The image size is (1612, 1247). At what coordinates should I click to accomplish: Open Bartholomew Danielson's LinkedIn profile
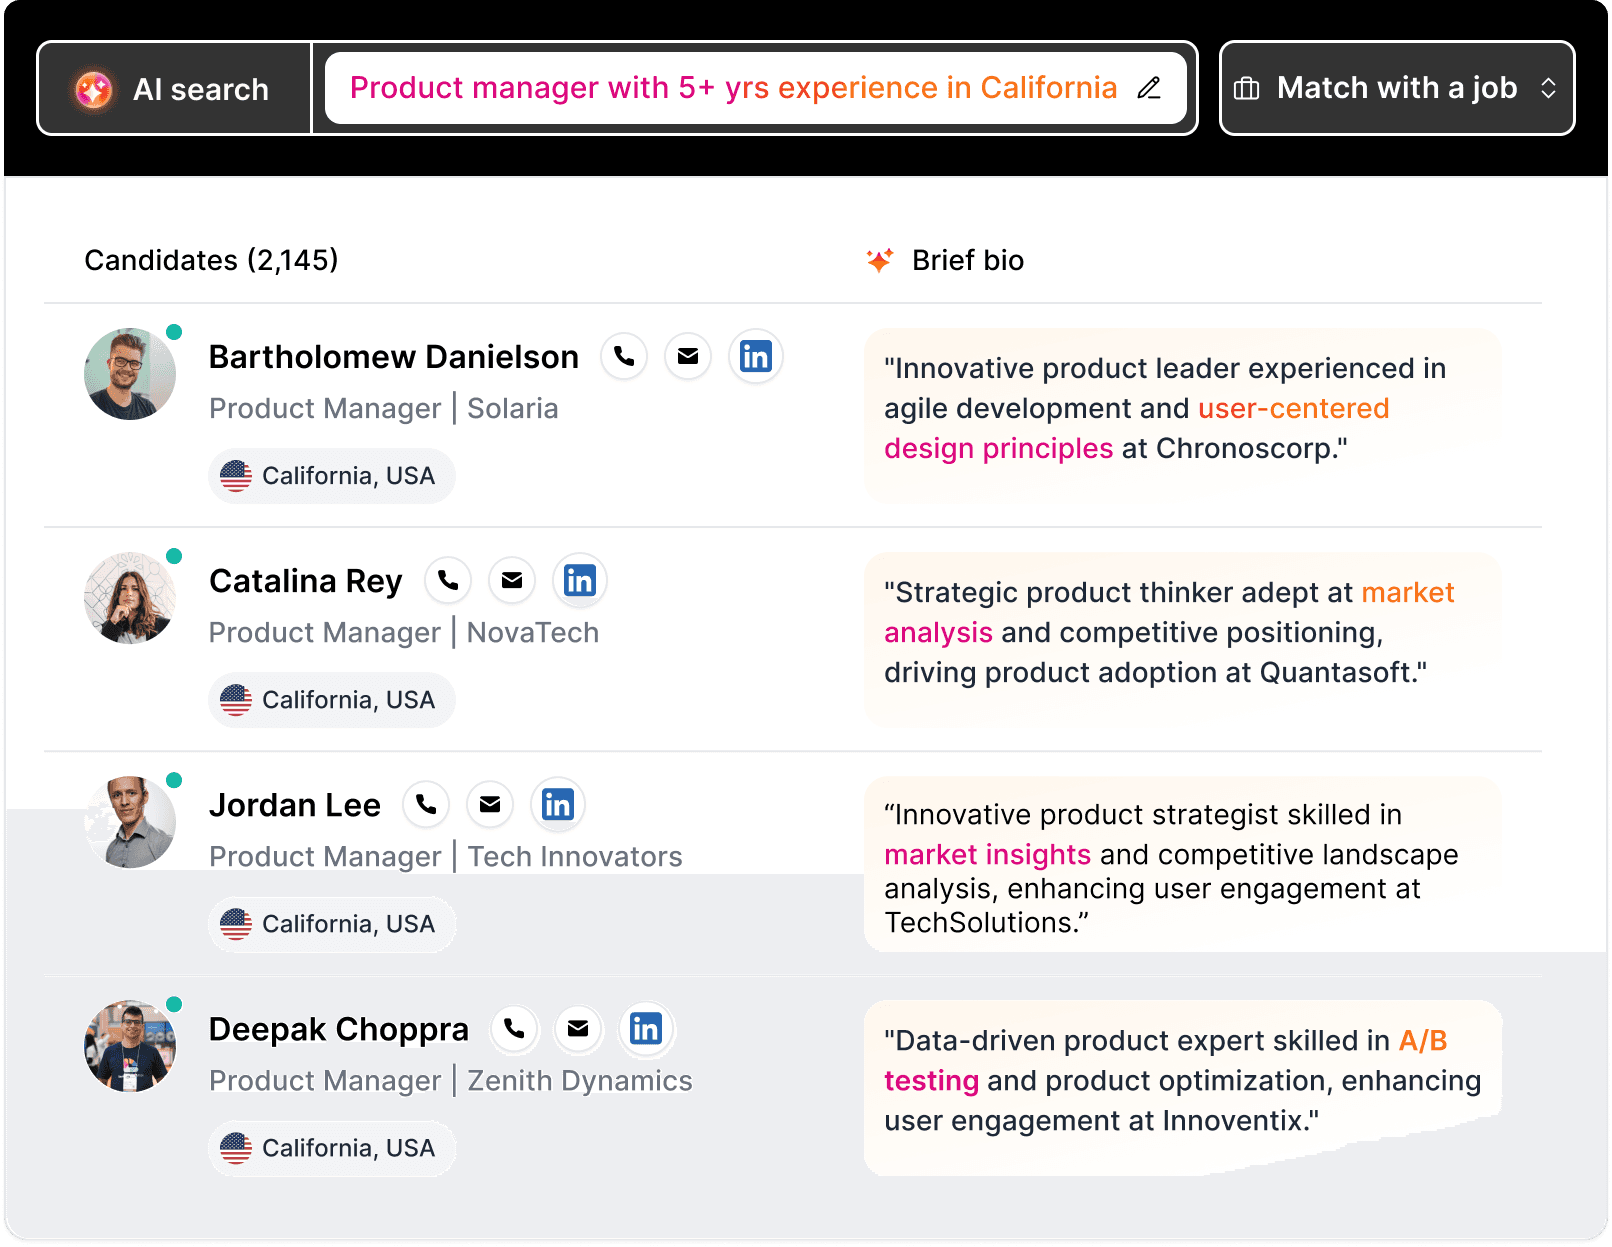pyautogui.click(x=756, y=356)
